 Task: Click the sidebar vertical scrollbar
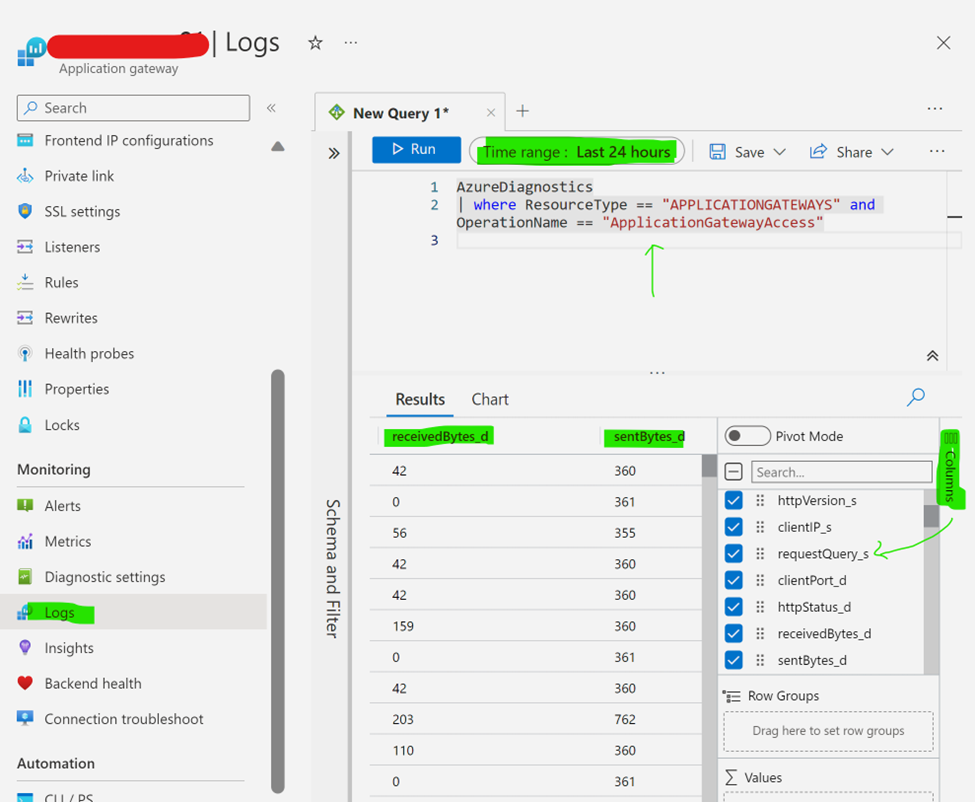click(x=278, y=581)
